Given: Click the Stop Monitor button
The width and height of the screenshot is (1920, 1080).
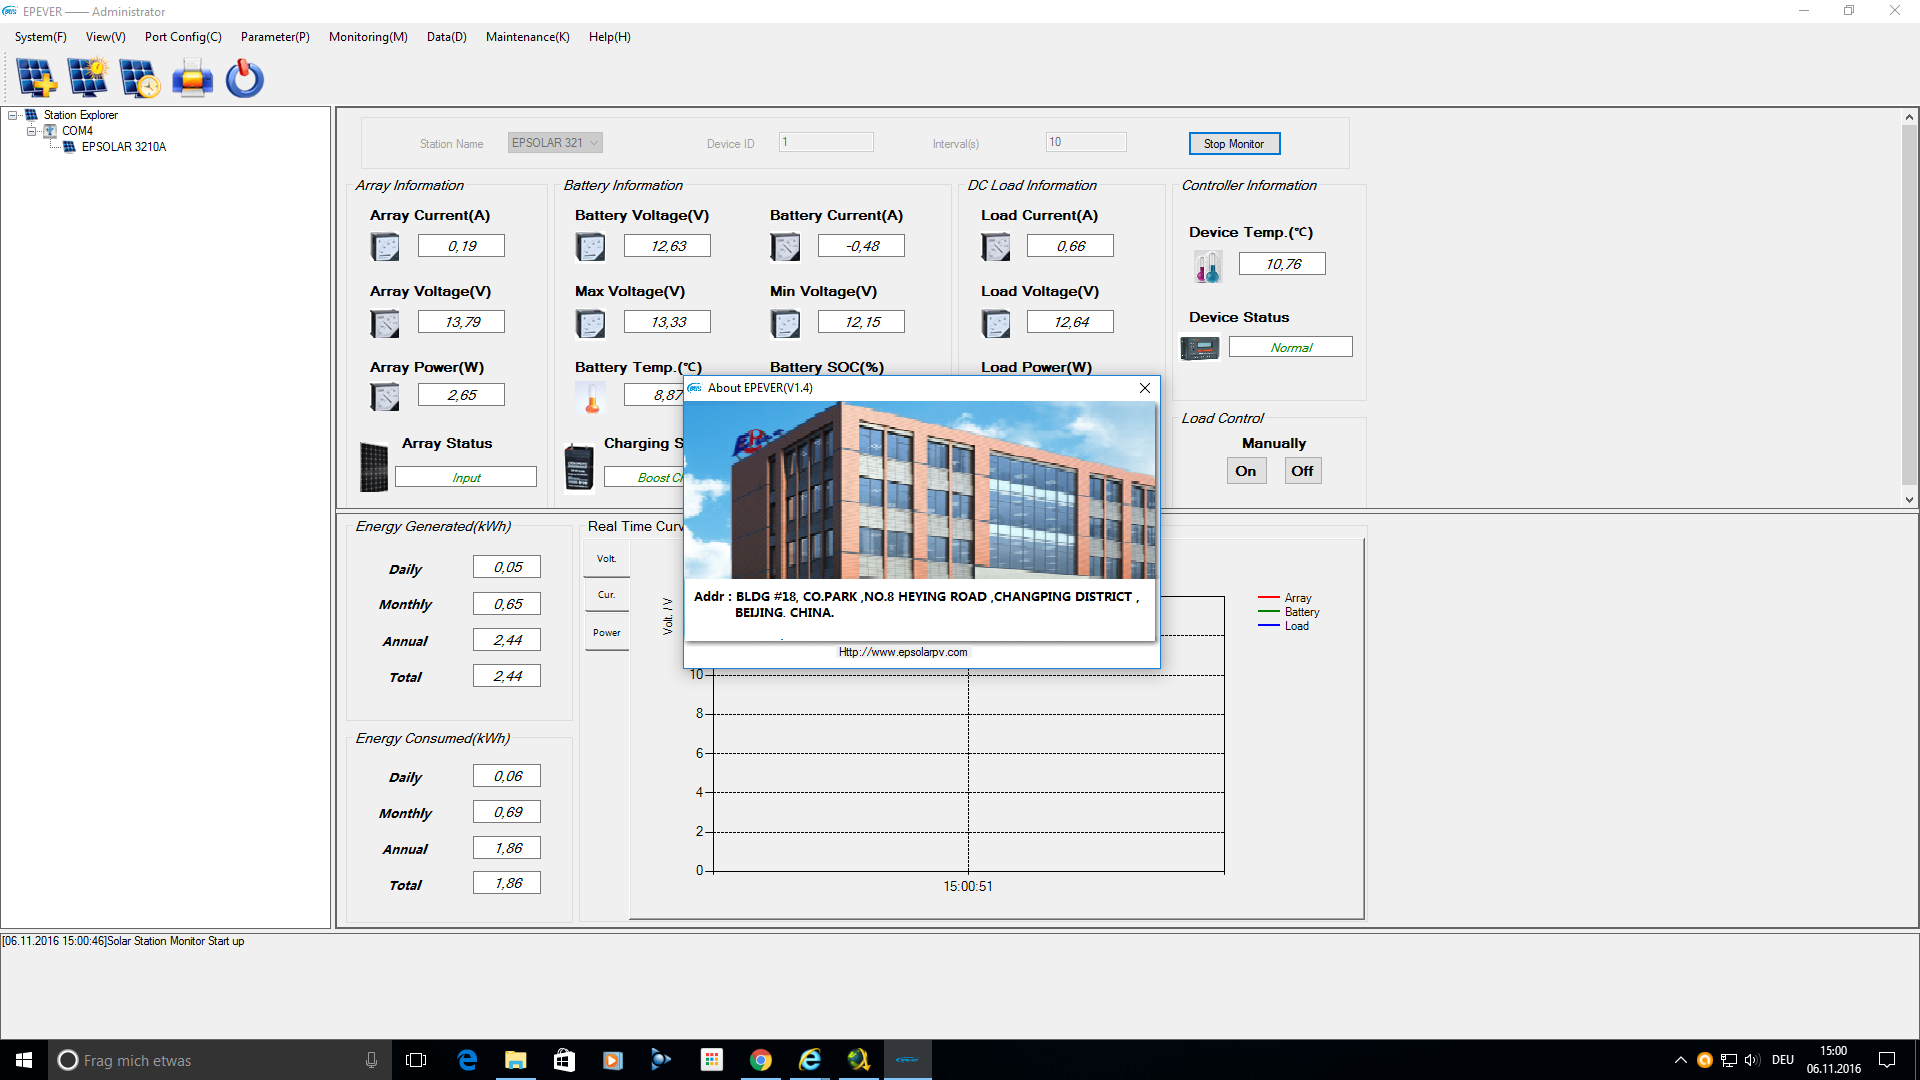Looking at the screenshot, I should 1234,144.
